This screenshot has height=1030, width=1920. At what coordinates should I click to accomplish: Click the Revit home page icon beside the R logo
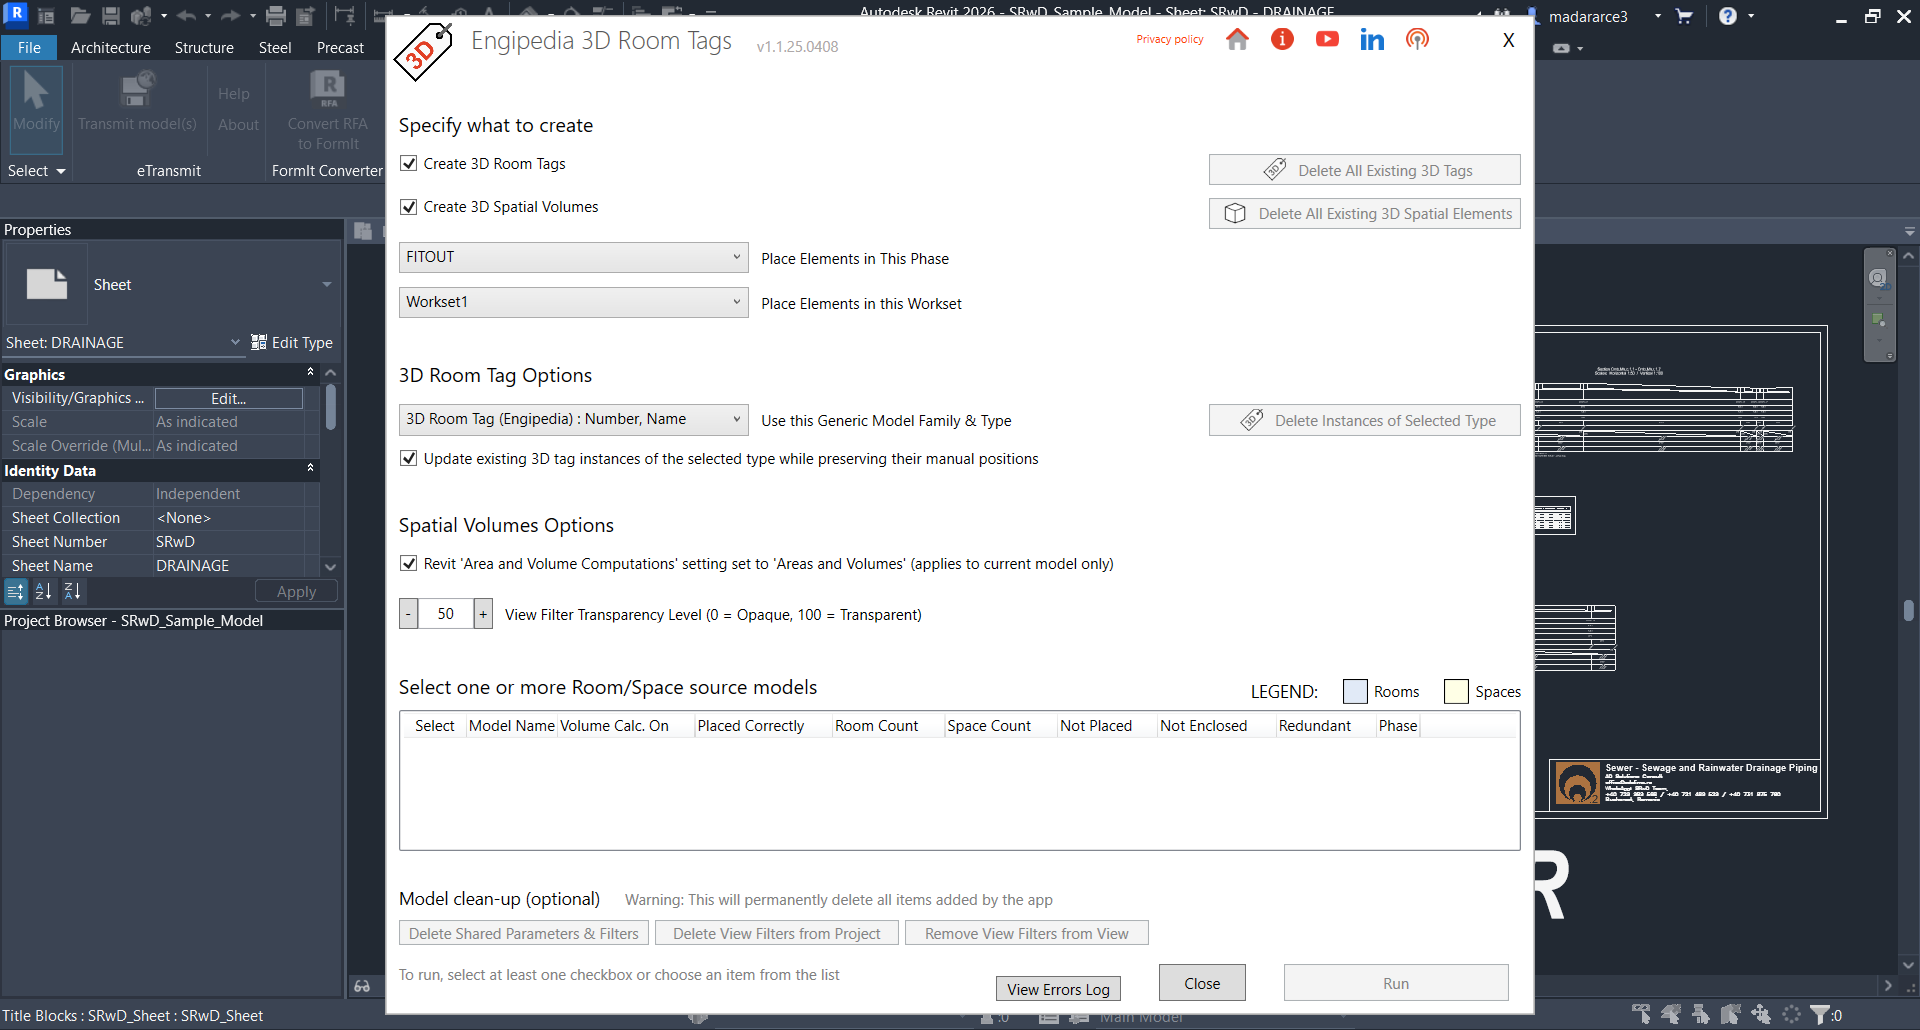coord(46,16)
